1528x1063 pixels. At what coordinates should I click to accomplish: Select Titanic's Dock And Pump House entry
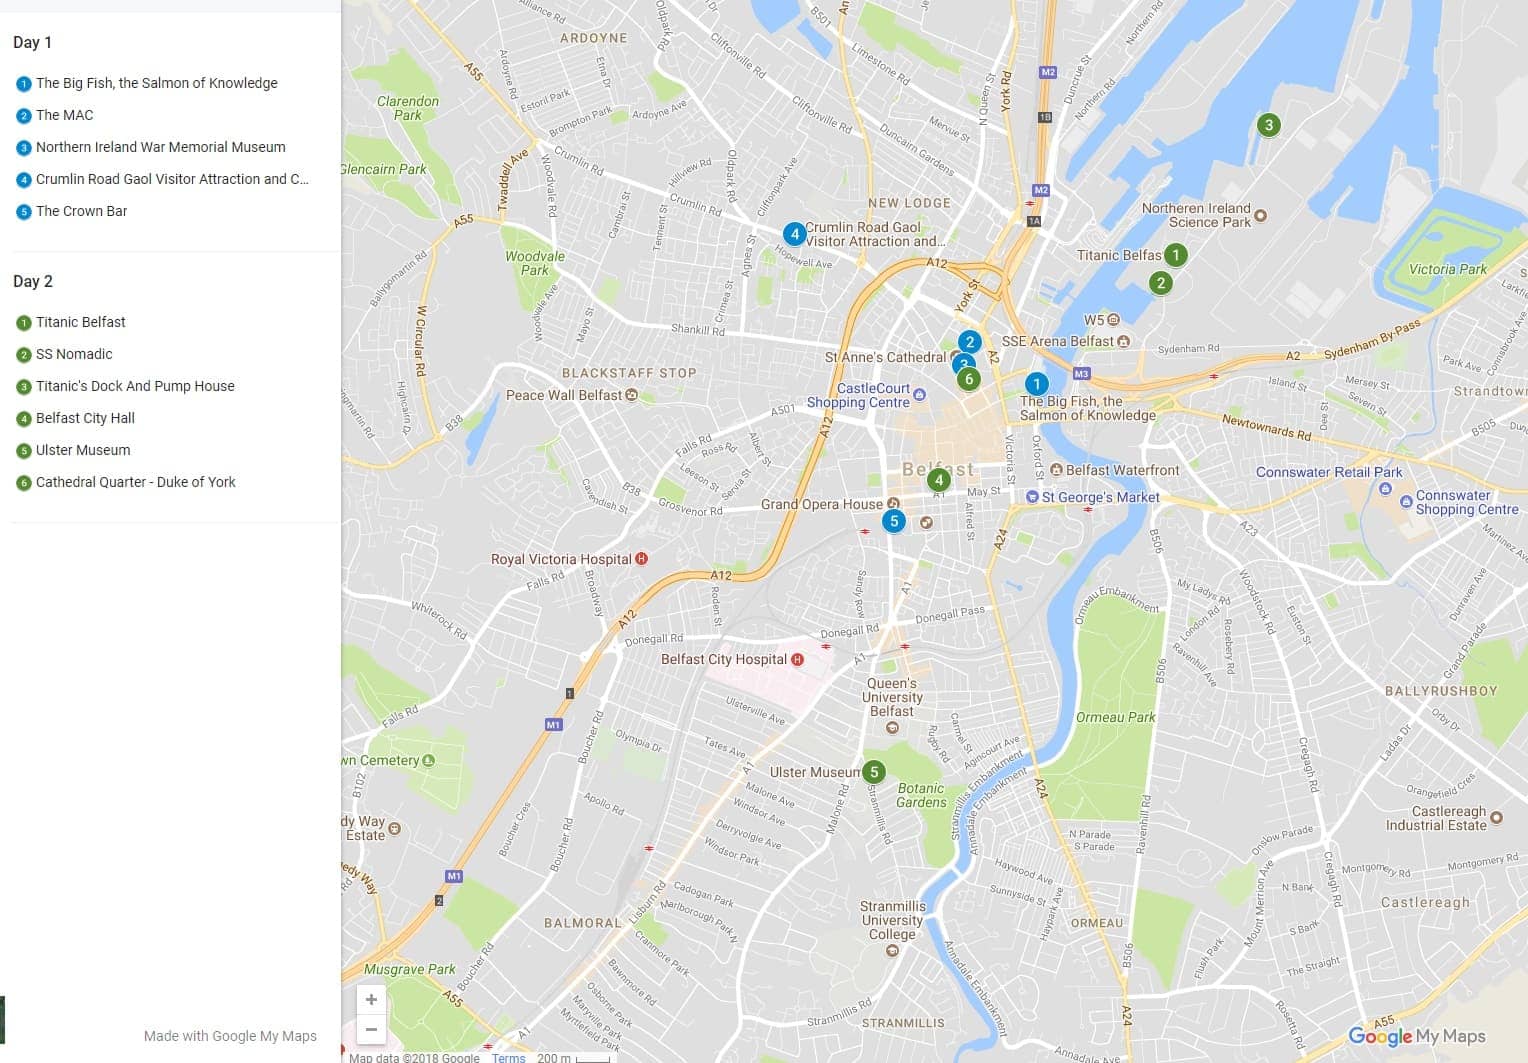coord(135,386)
